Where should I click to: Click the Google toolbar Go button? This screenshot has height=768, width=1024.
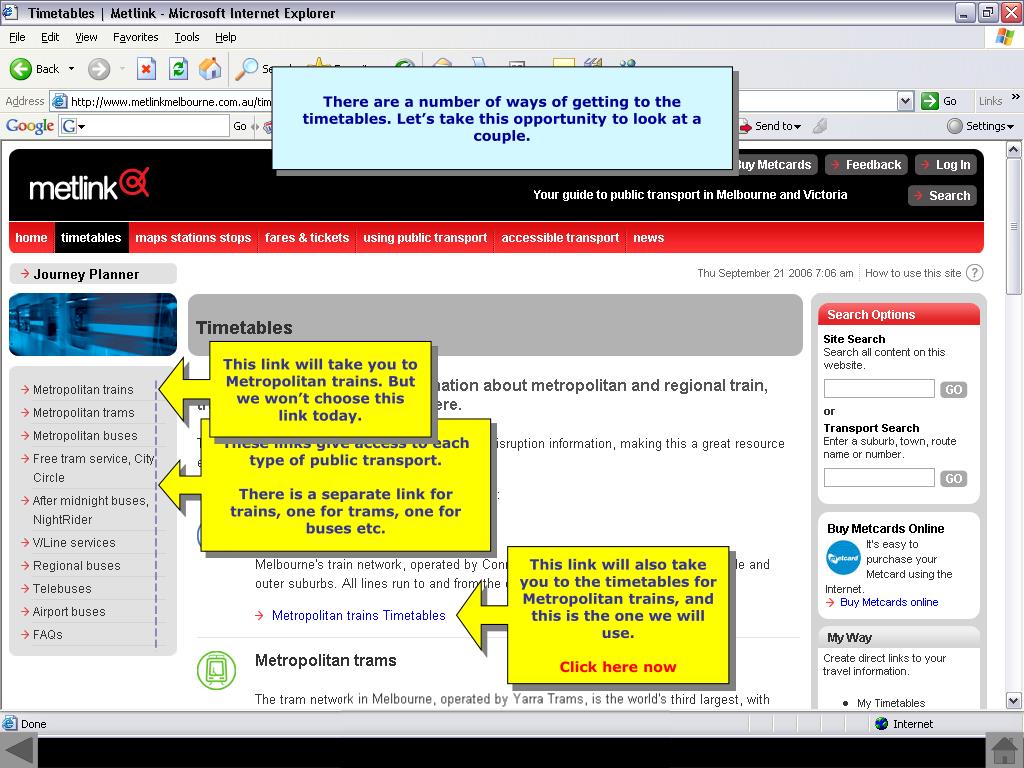point(240,126)
